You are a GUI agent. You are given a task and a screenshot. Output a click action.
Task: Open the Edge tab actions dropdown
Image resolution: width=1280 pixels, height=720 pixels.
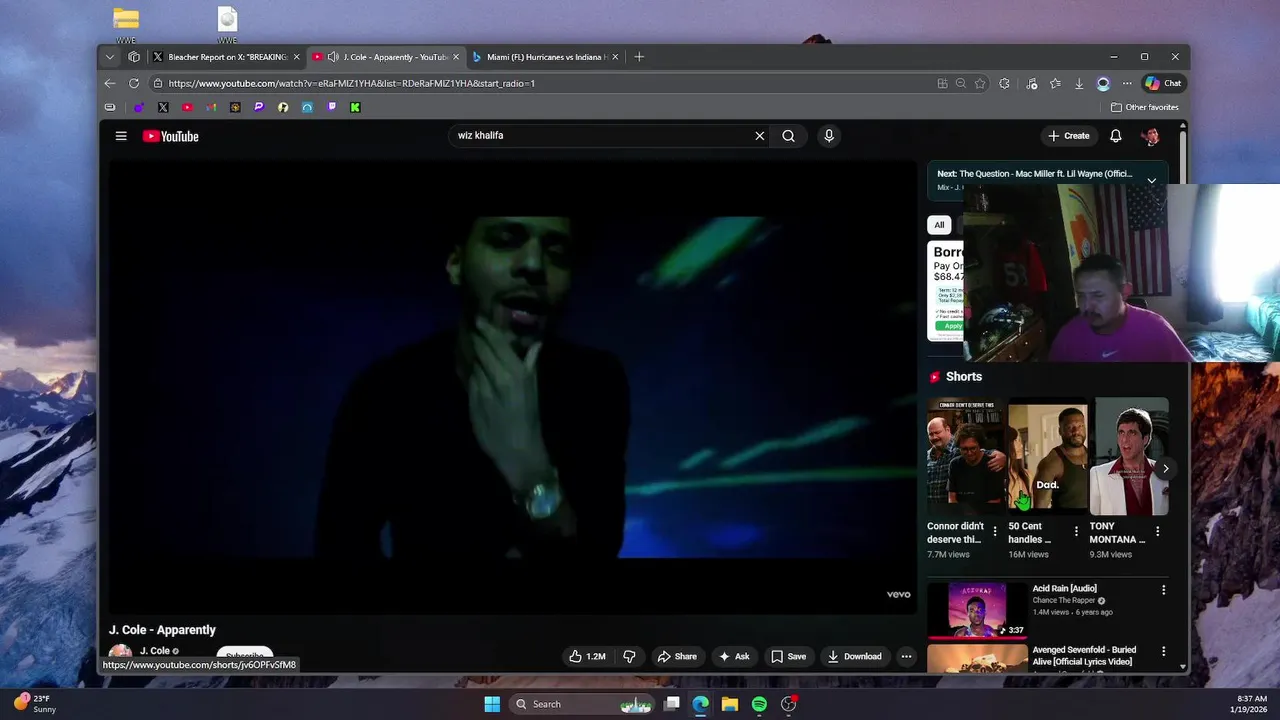tap(110, 57)
